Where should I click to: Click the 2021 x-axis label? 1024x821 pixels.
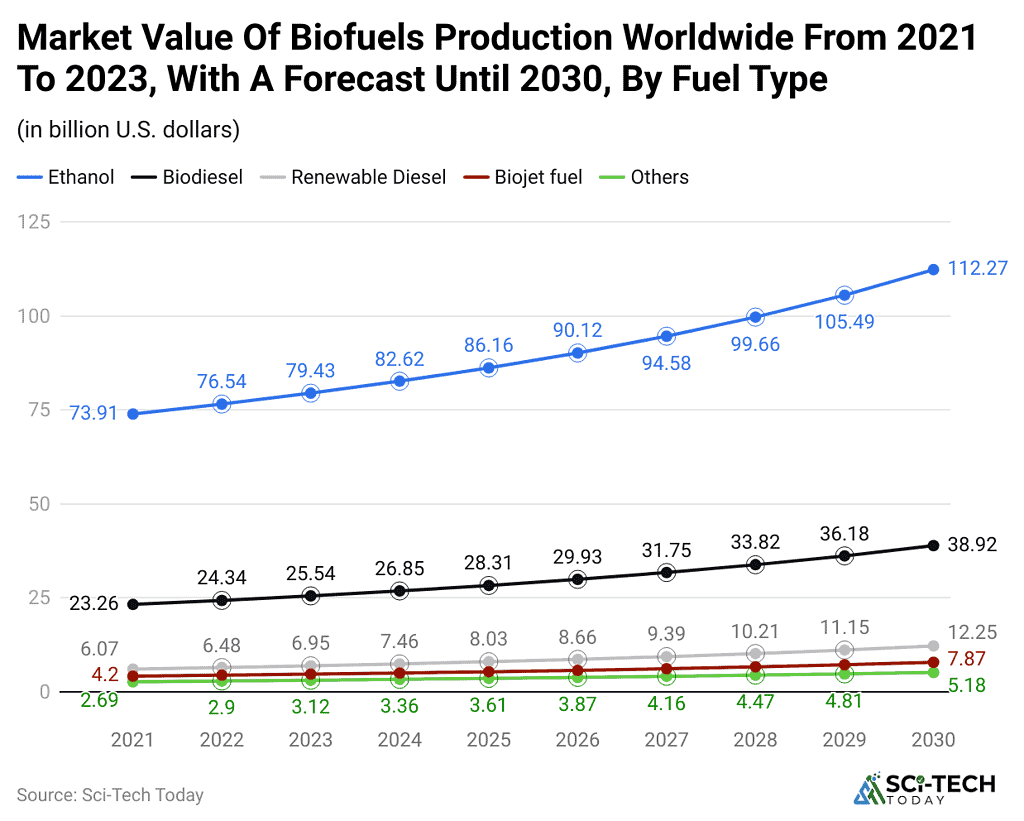[x=133, y=739]
